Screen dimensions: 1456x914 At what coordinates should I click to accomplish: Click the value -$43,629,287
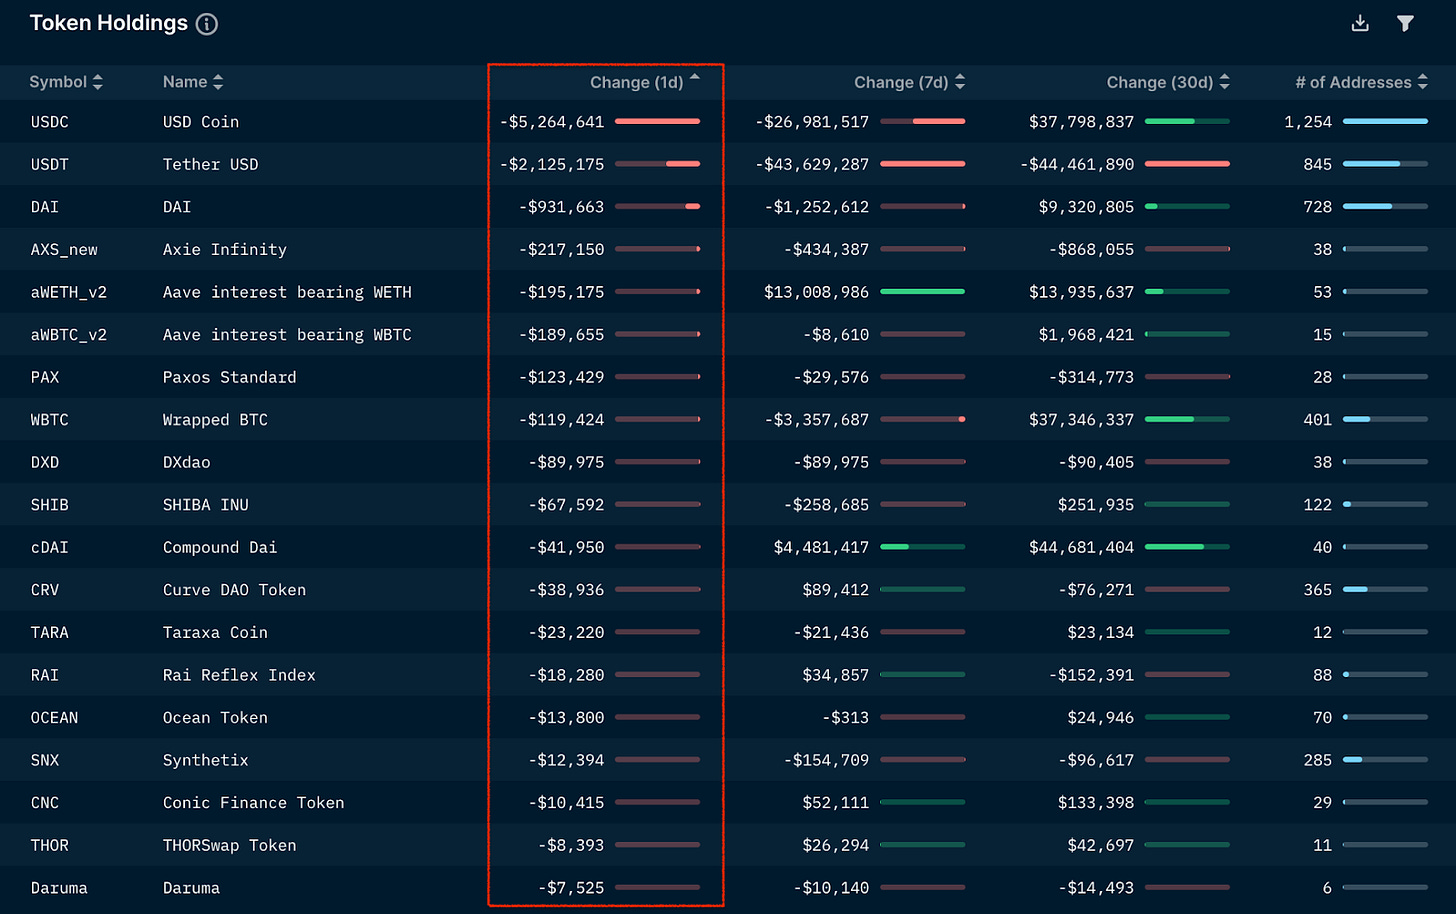812,164
